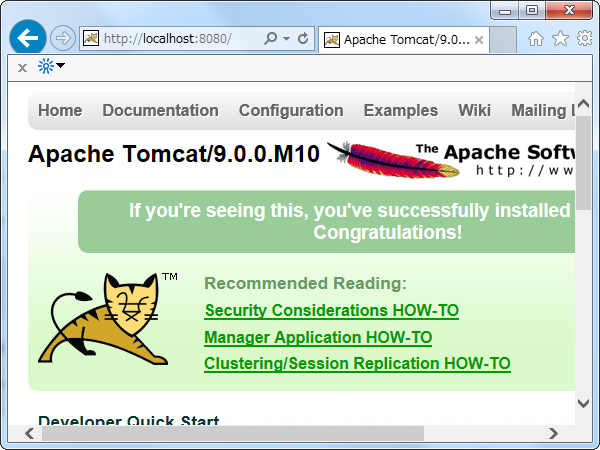The image size is (600, 450).
Task: Go to the browser Home icon
Action: (536, 38)
